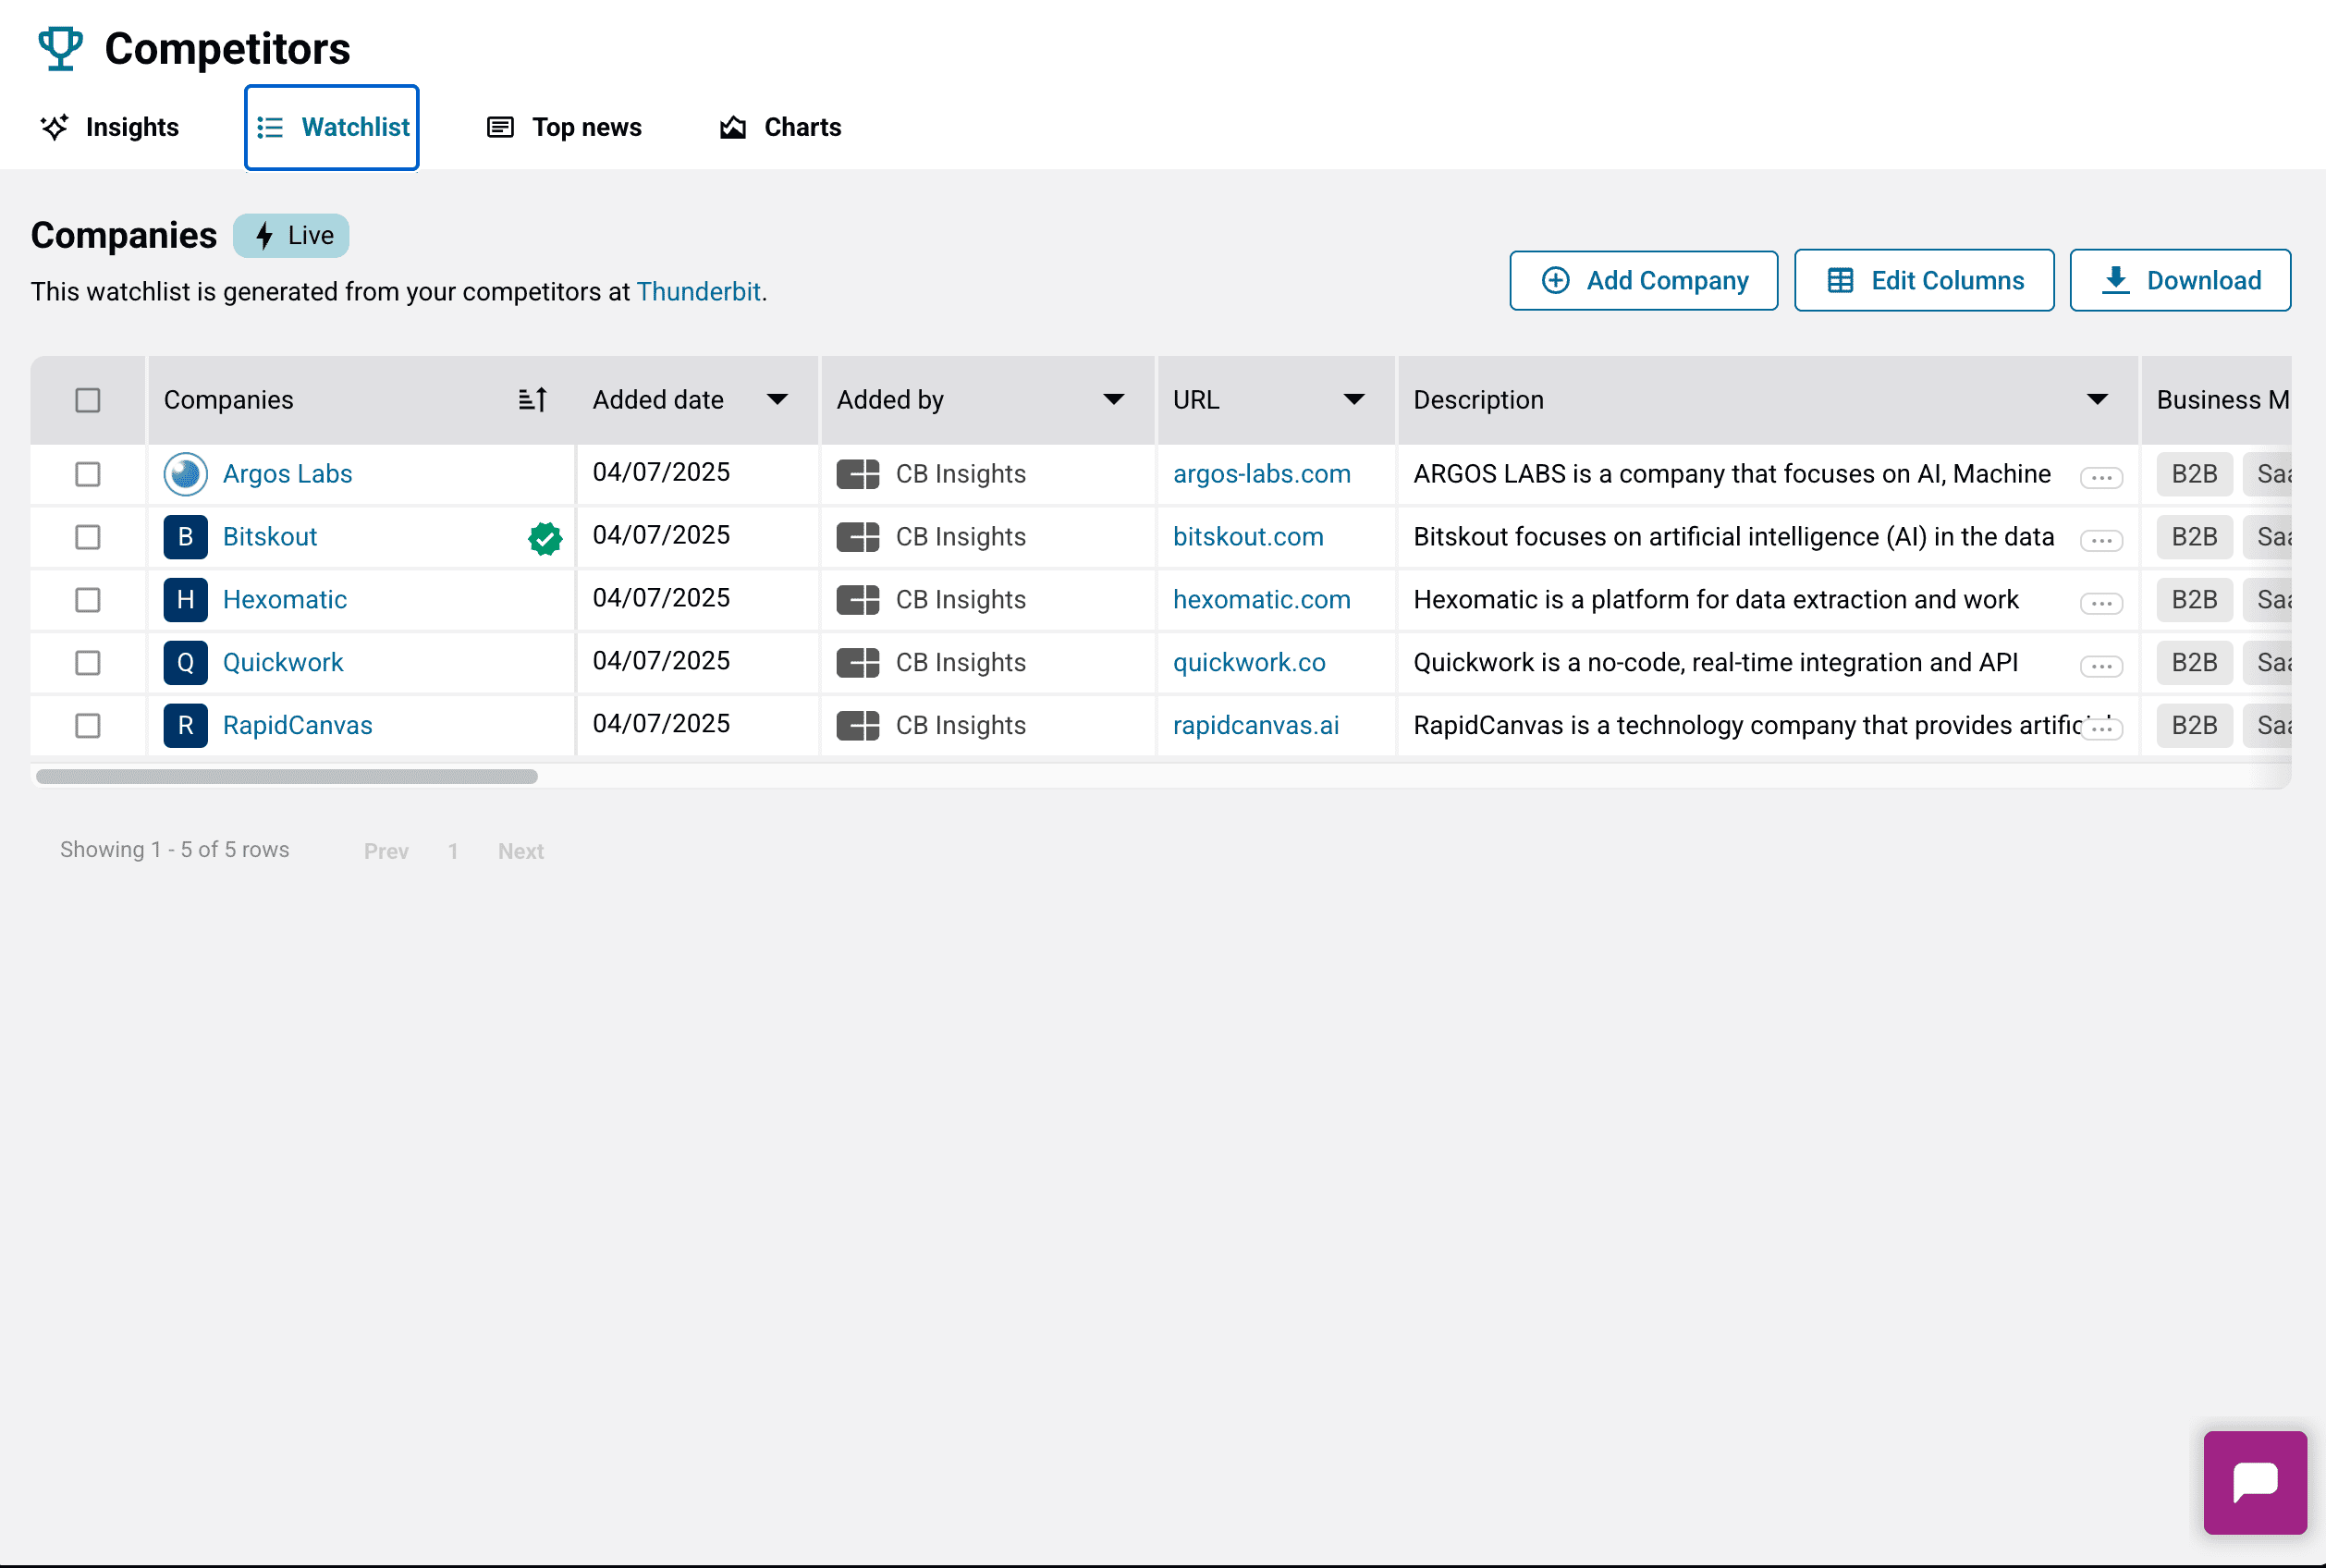Image resolution: width=2326 pixels, height=1568 pixels.
Task: Switch to the Top news tab
Action: tap(564, 127)
